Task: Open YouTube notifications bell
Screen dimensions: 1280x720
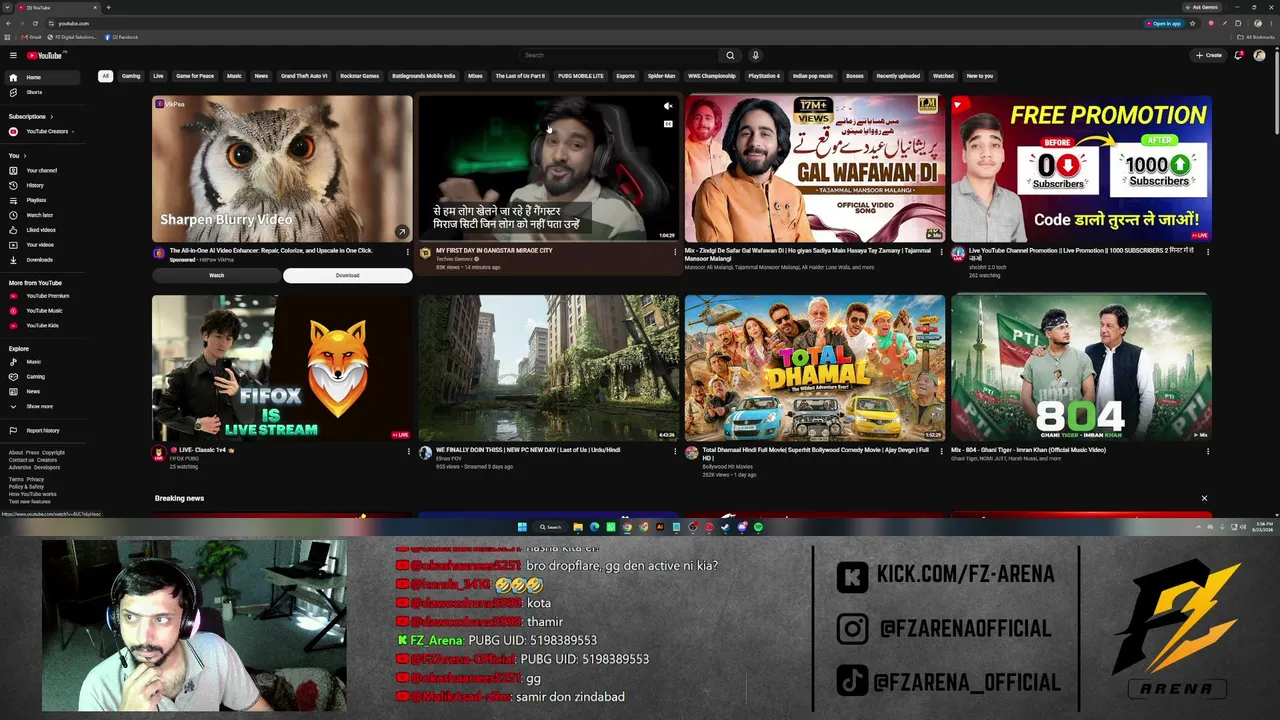Action: [1238, 55]
